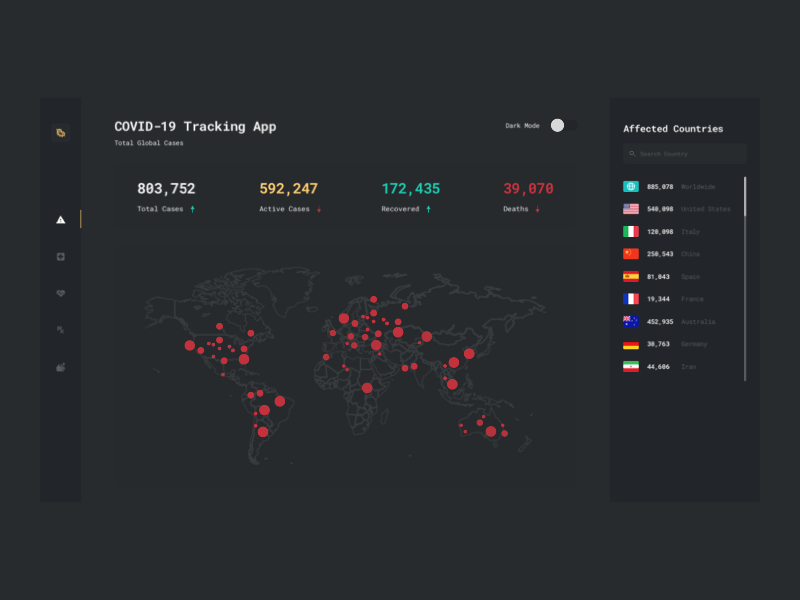Select the prescriptions icon in the sidebar
The height and width of the screenshot is (600, 800).
pyautogui.click(x=60, y=329)
